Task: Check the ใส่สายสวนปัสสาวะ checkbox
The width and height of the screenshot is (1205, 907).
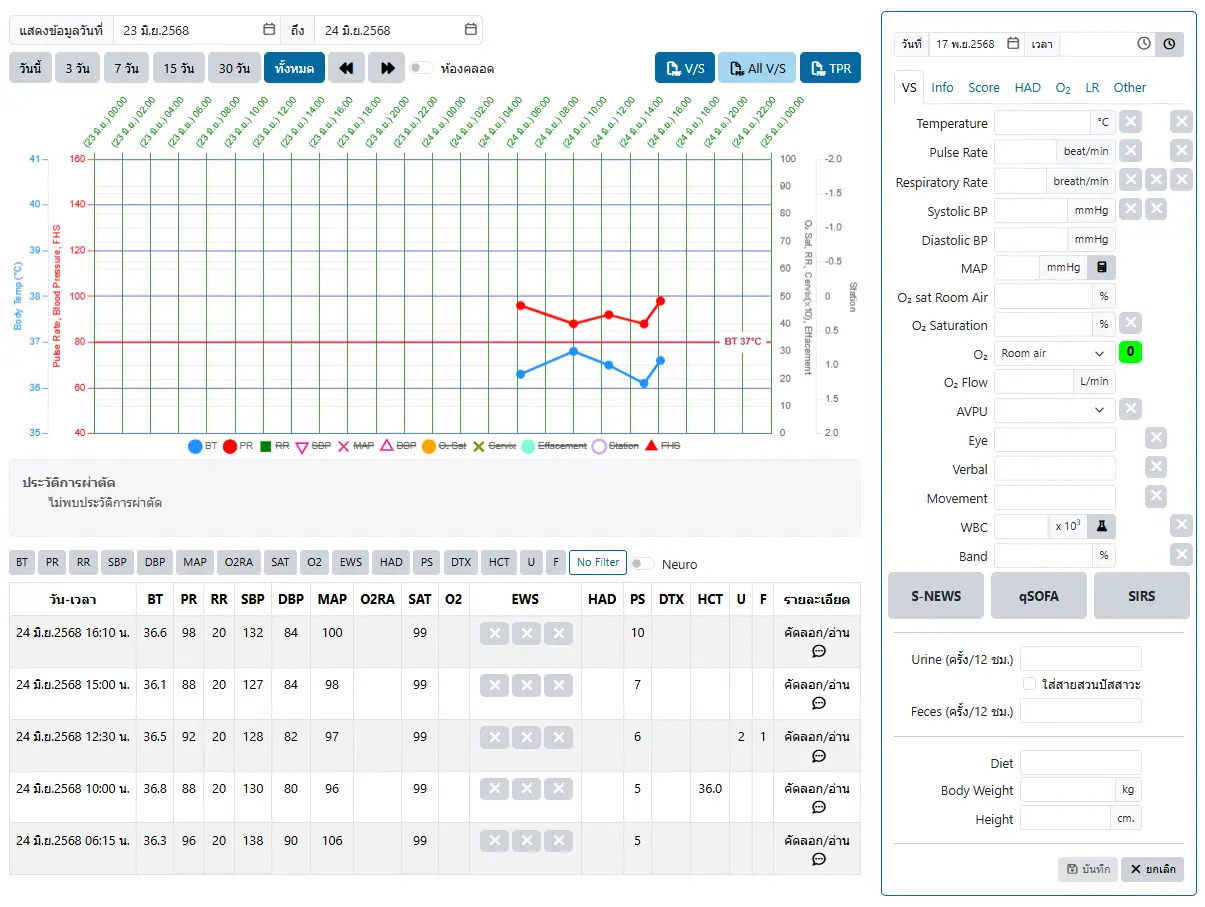Action: point(1029,684)
